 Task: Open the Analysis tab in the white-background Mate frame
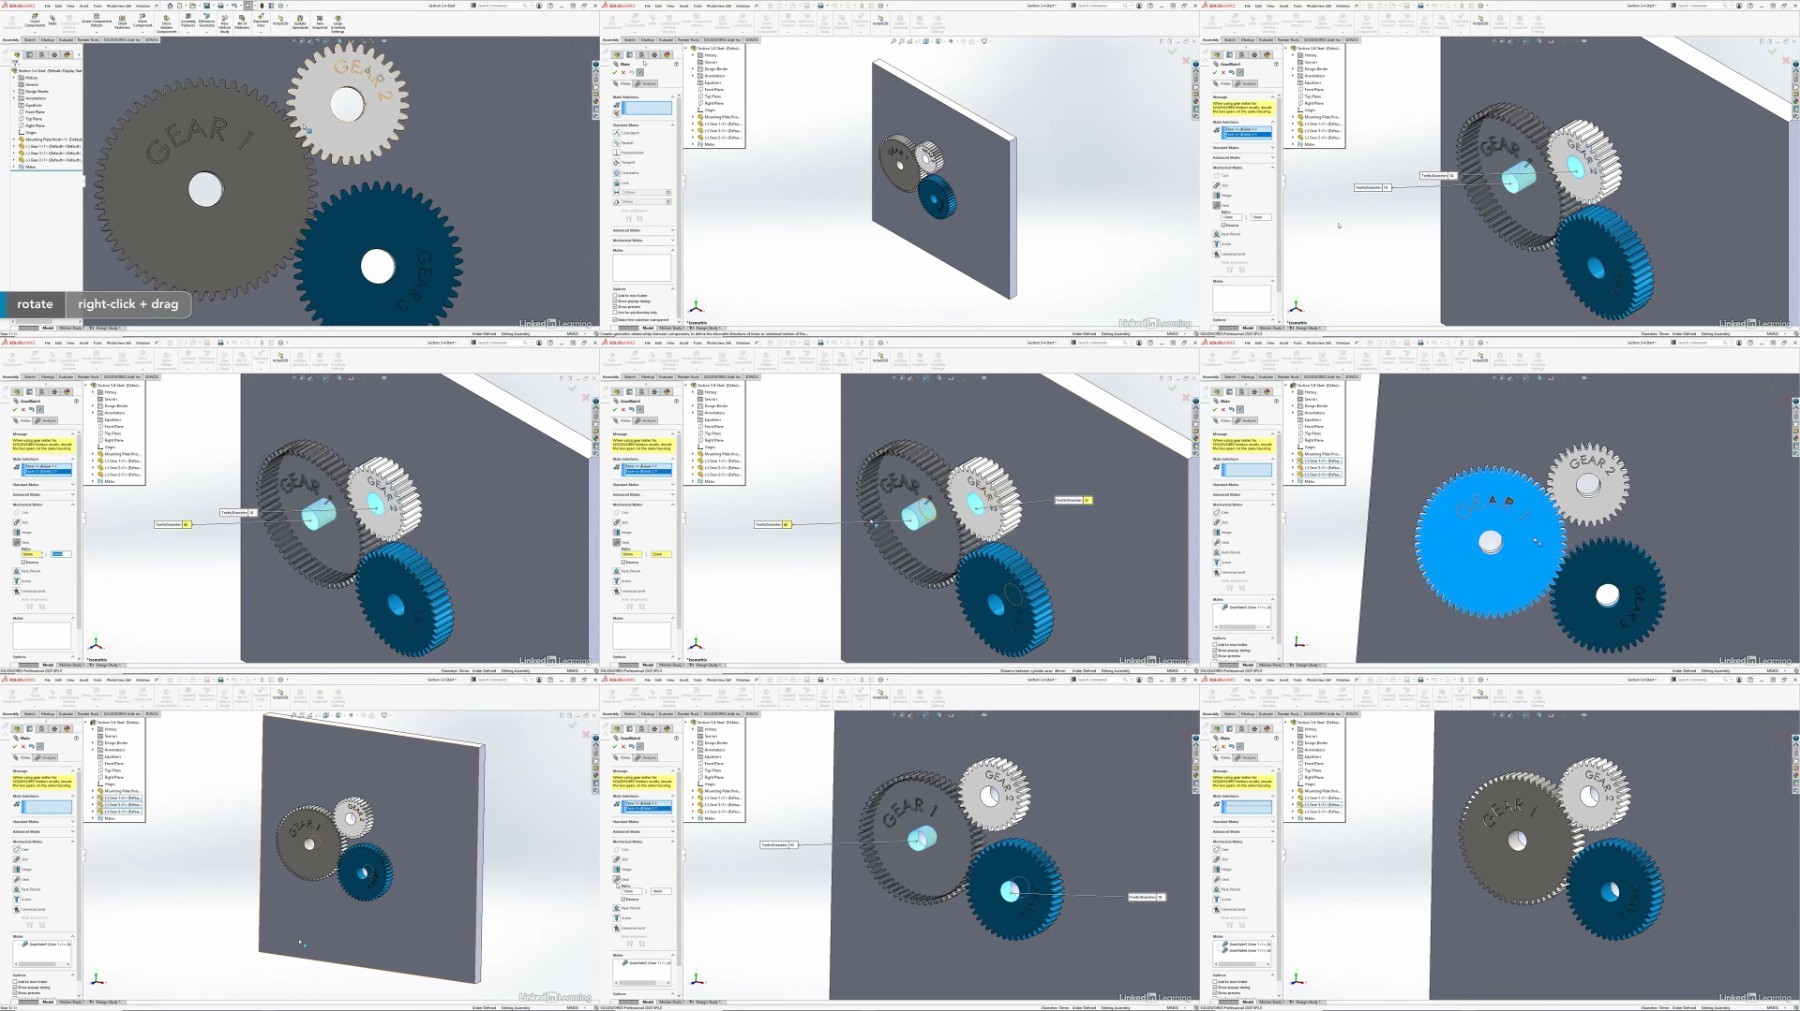(x=645, y=84)
